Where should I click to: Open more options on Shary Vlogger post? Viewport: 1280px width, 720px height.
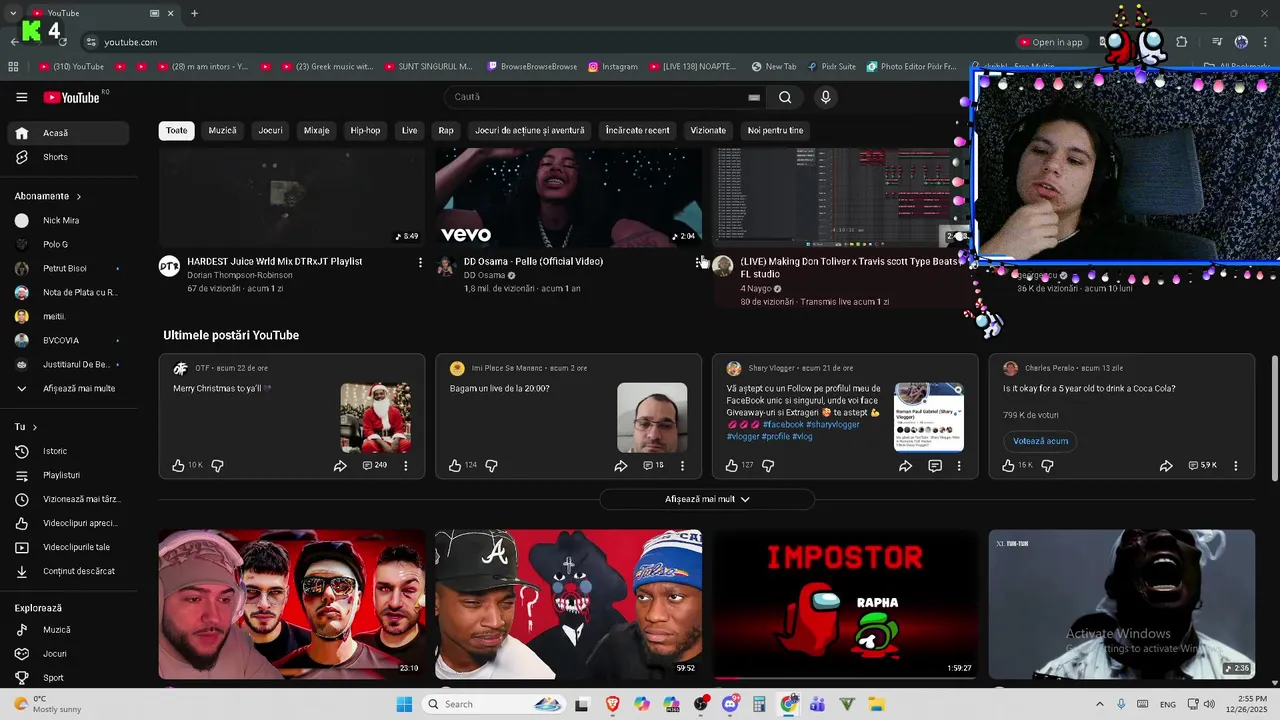(959, 465)
